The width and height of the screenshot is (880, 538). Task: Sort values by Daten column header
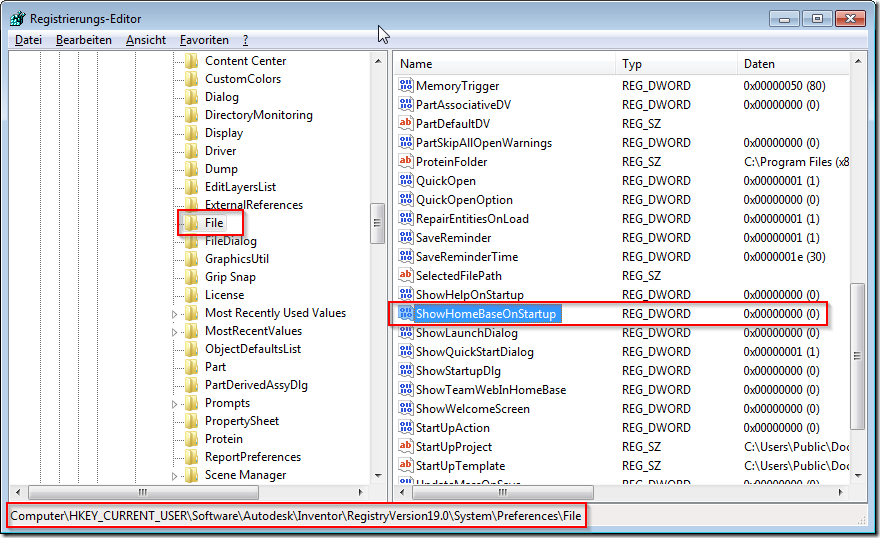(794, 64)
